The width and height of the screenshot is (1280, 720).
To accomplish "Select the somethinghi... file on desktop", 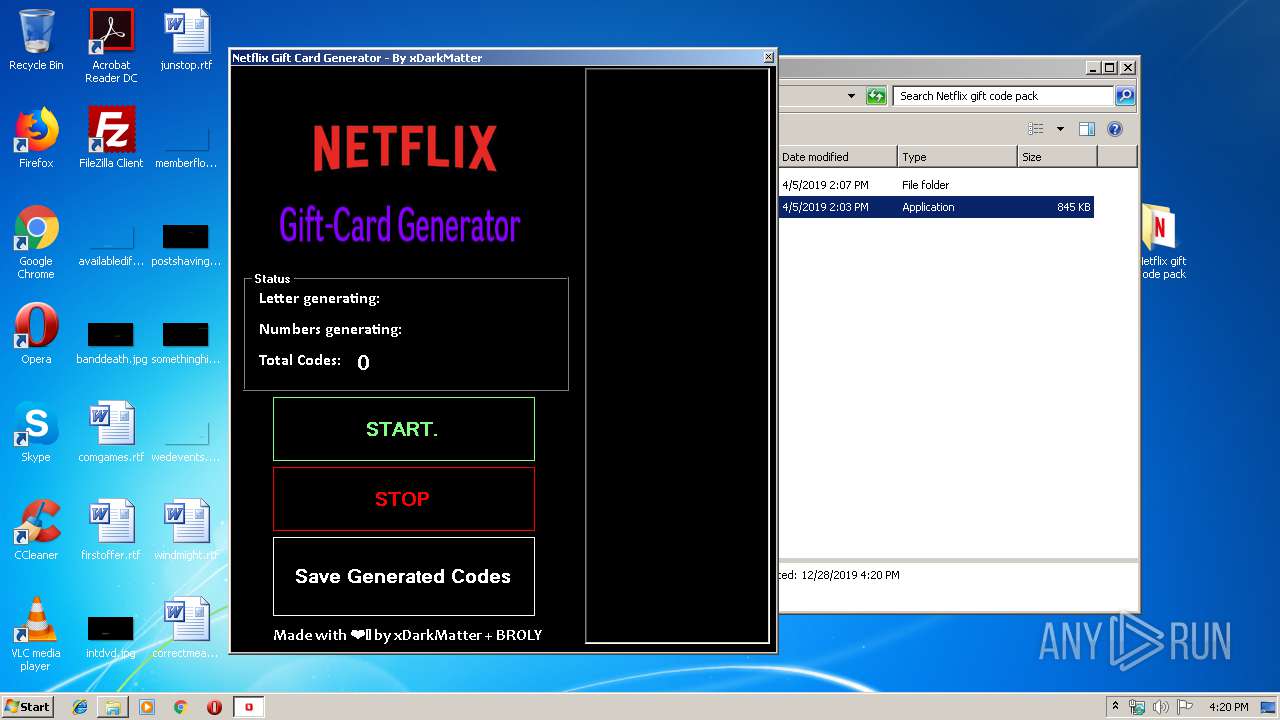I will click(x=186, y=341).
